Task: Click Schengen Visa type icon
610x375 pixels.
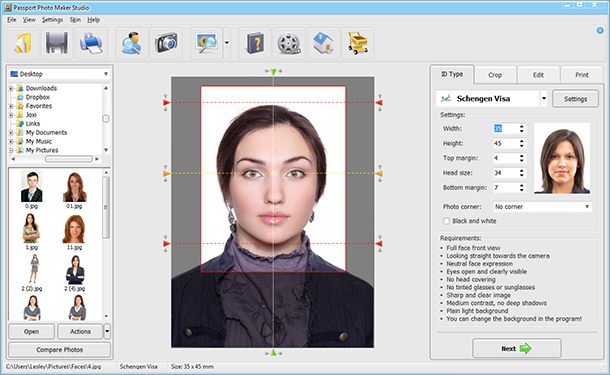Action: pos(446,99)
